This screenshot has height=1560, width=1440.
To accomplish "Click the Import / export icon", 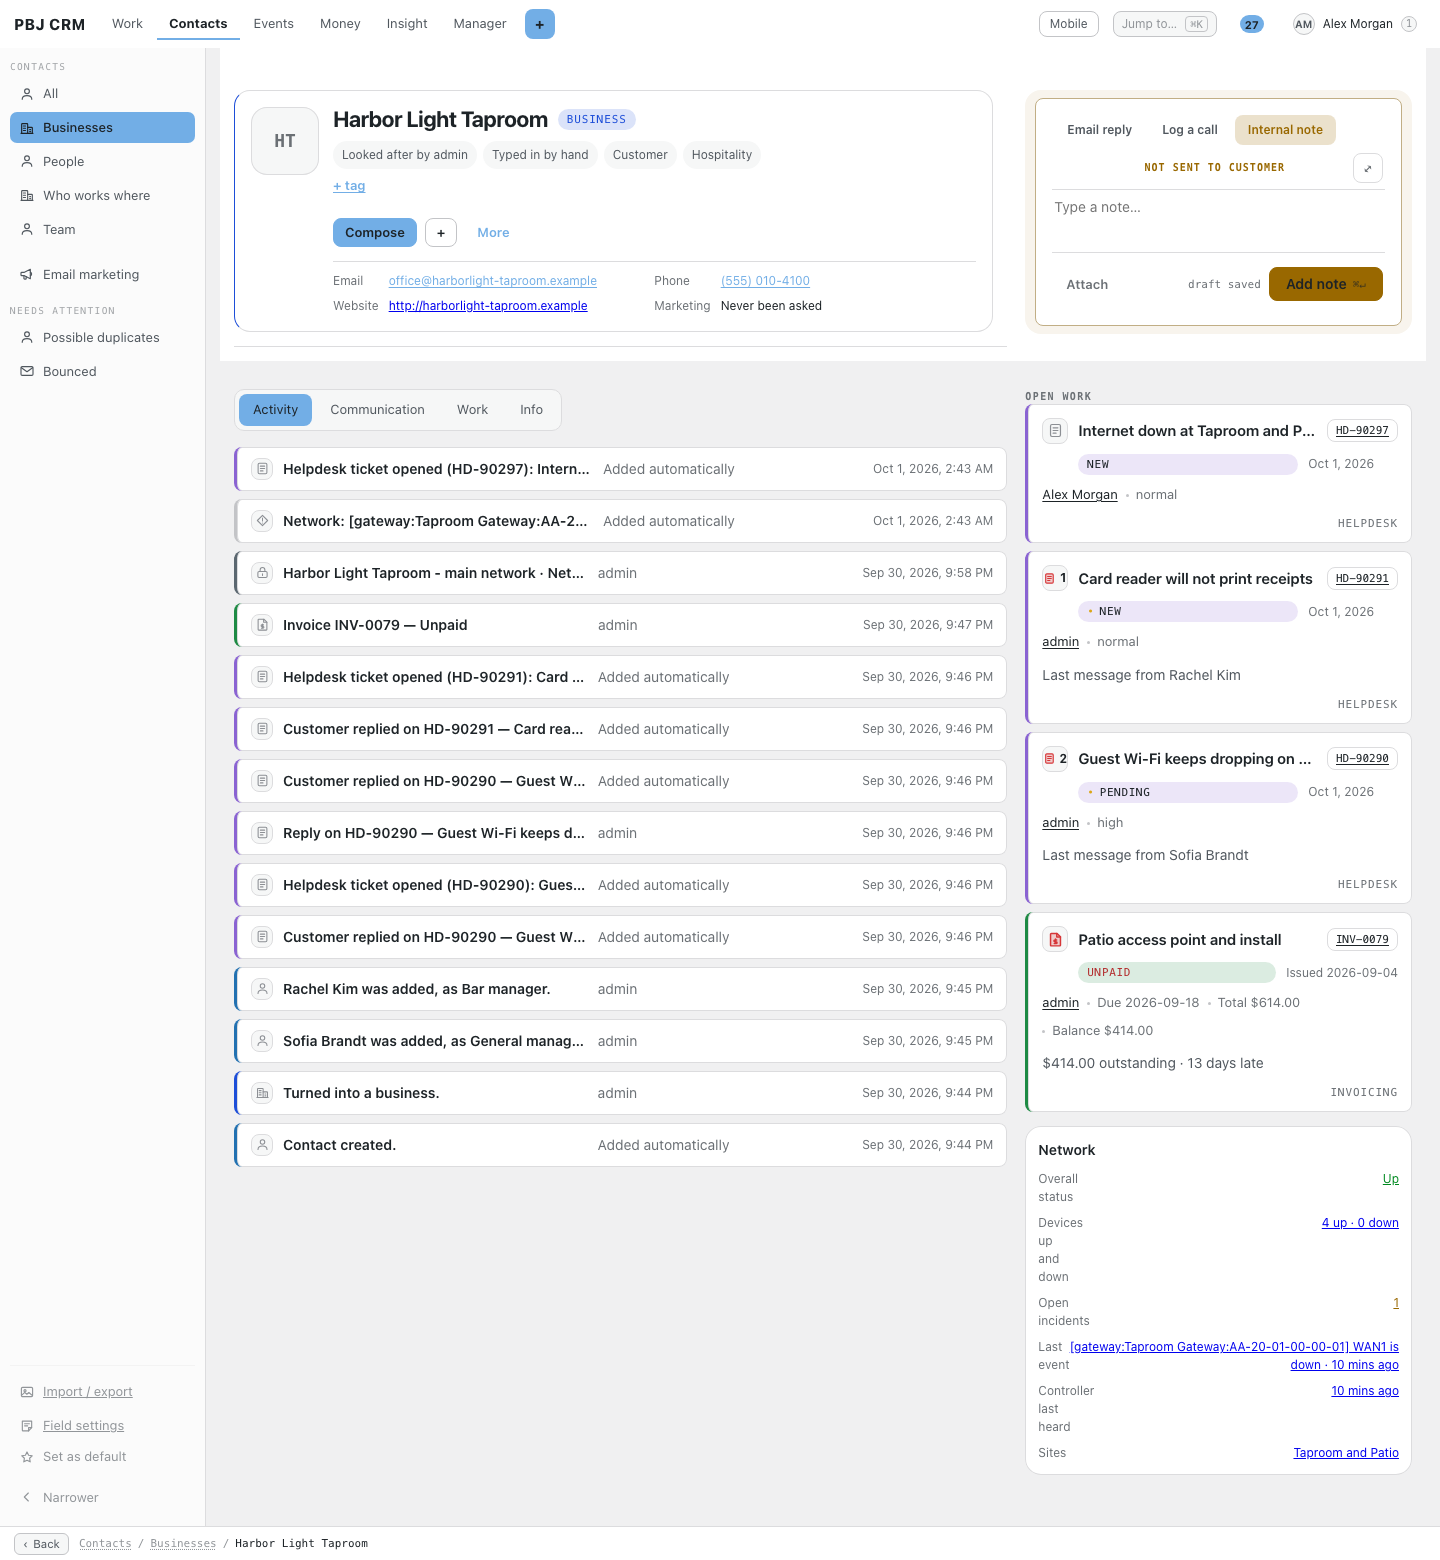I will 27,1392.
